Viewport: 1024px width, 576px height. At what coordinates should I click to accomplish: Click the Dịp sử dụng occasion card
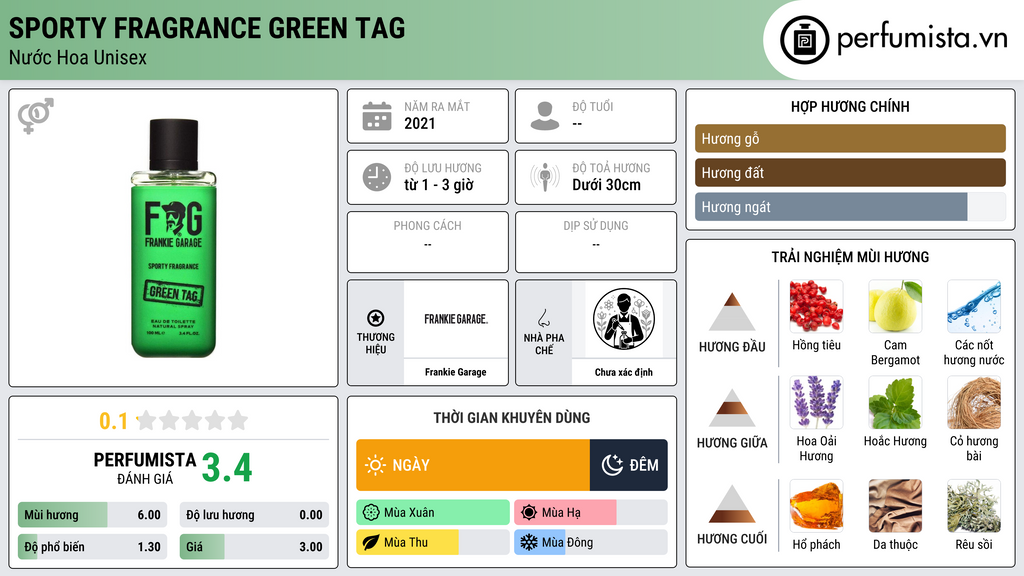[x=596, y=242]
